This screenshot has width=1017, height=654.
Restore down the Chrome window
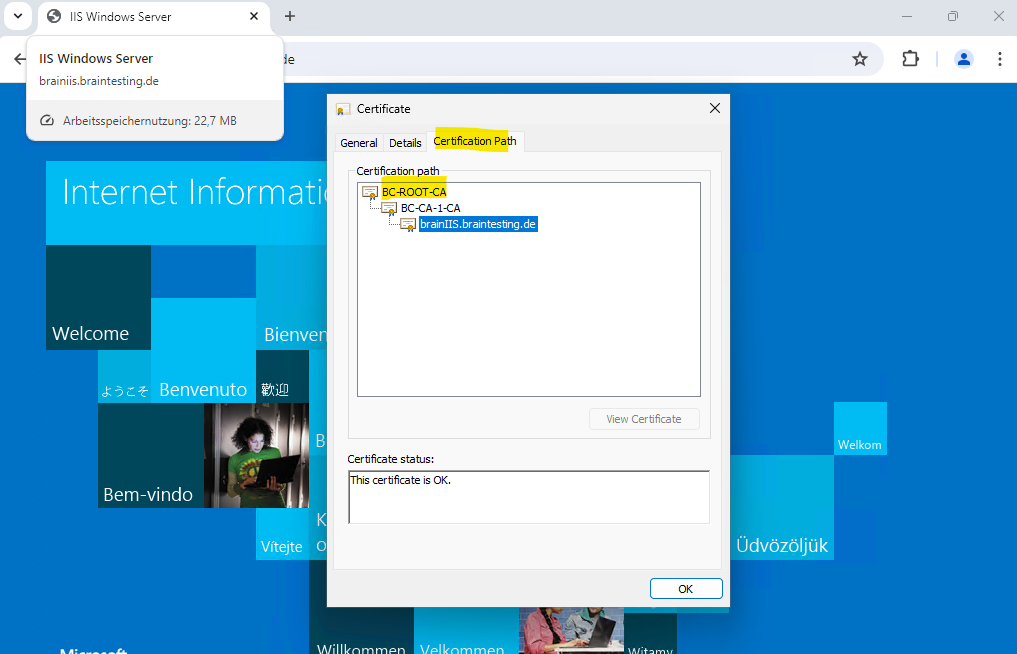[953, 16]
